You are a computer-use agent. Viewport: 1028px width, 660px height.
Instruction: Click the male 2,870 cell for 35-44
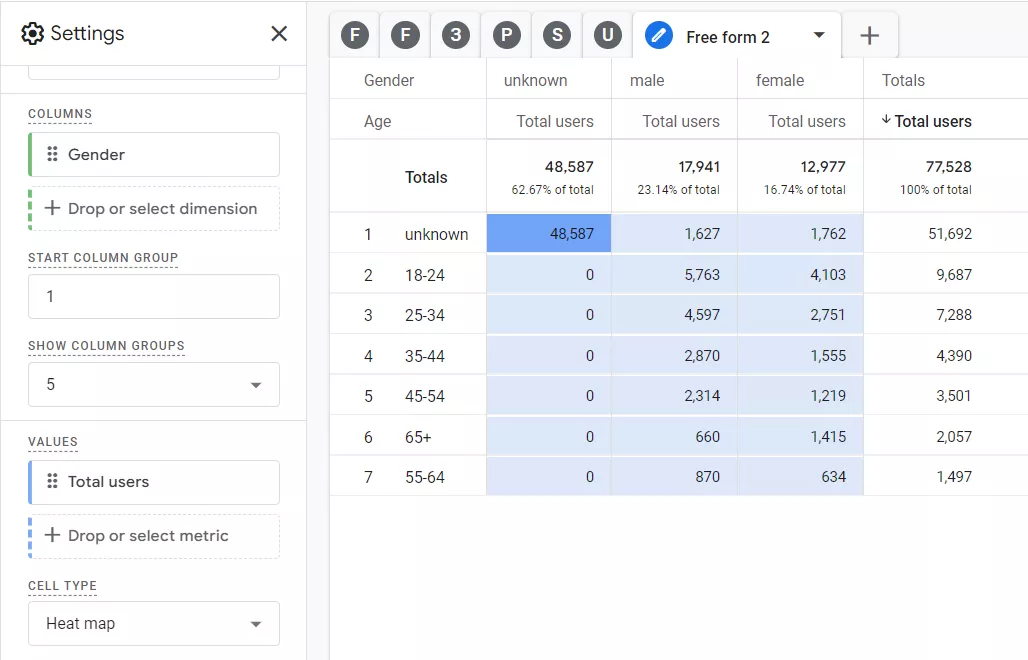click(x=674, y=356)
